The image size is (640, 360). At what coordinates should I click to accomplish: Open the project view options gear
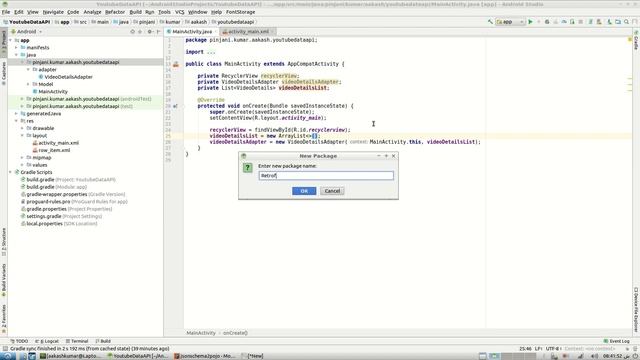tap(149, 31)
